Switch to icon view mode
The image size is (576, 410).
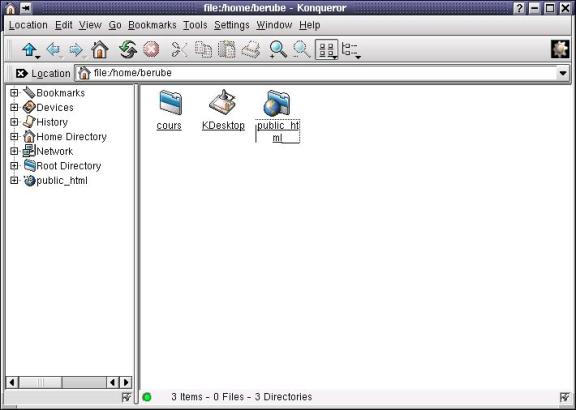[x=327, y=50]
